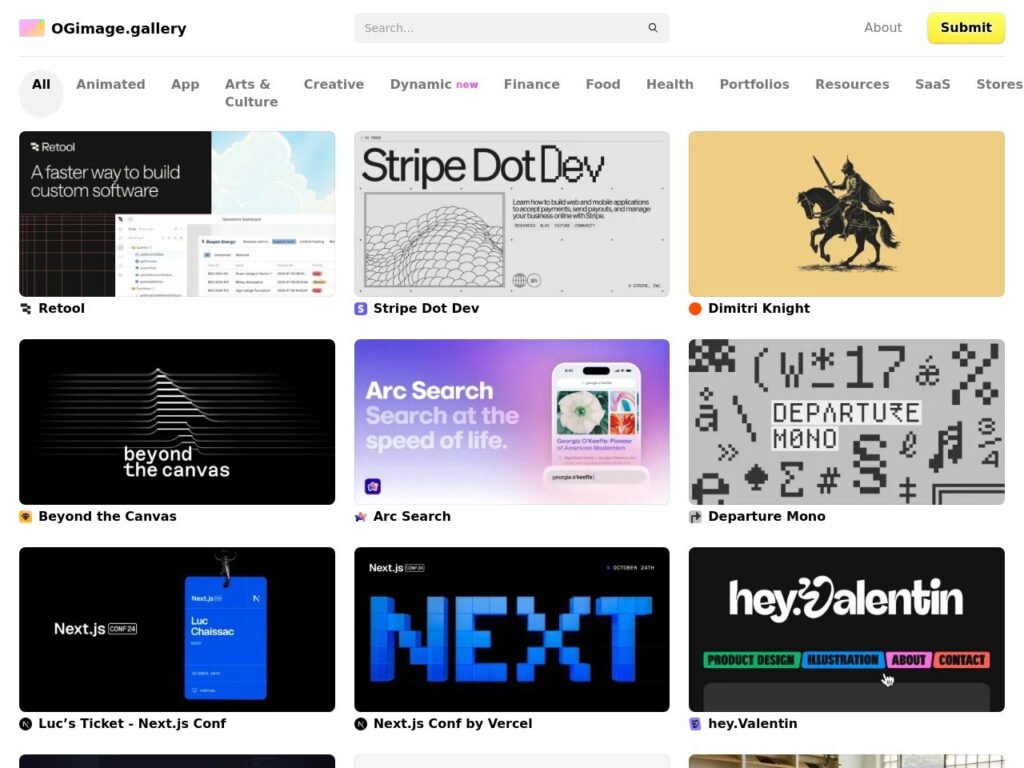View the Dimitri Knight horseman thumbnail
This screenshot has height=768, width=1024.
point(846,214)
